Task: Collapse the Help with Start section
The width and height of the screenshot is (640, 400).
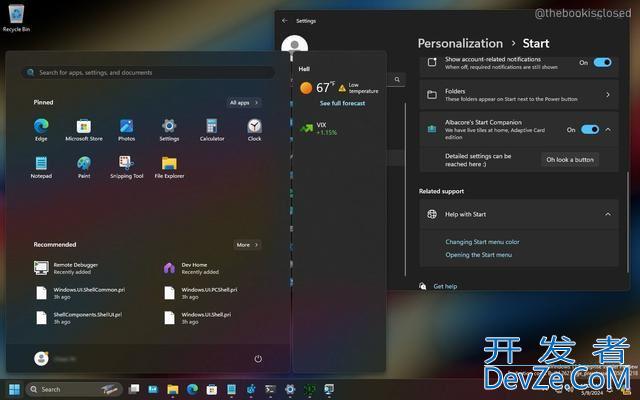Action: click(x=608, y=214)
